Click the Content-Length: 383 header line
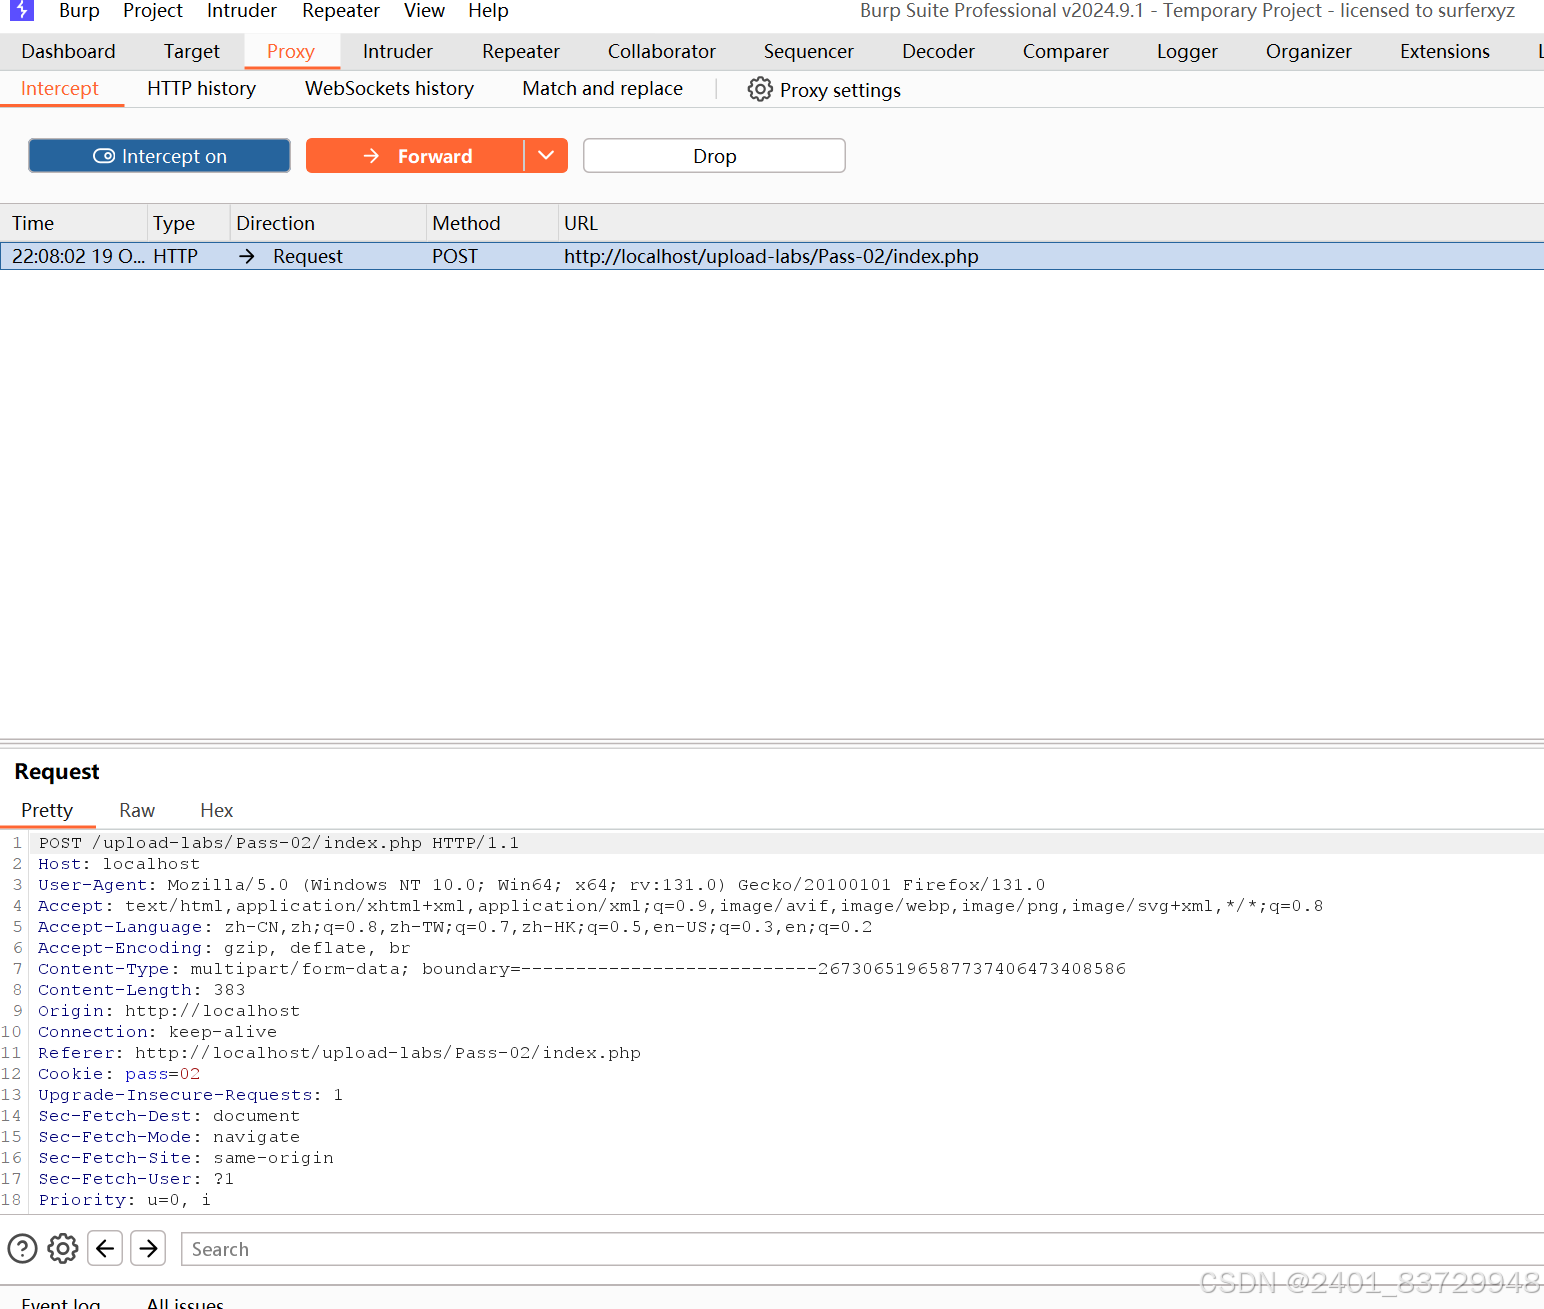This screenshot has width=1544, height=1309. click(x=142, y=990)
